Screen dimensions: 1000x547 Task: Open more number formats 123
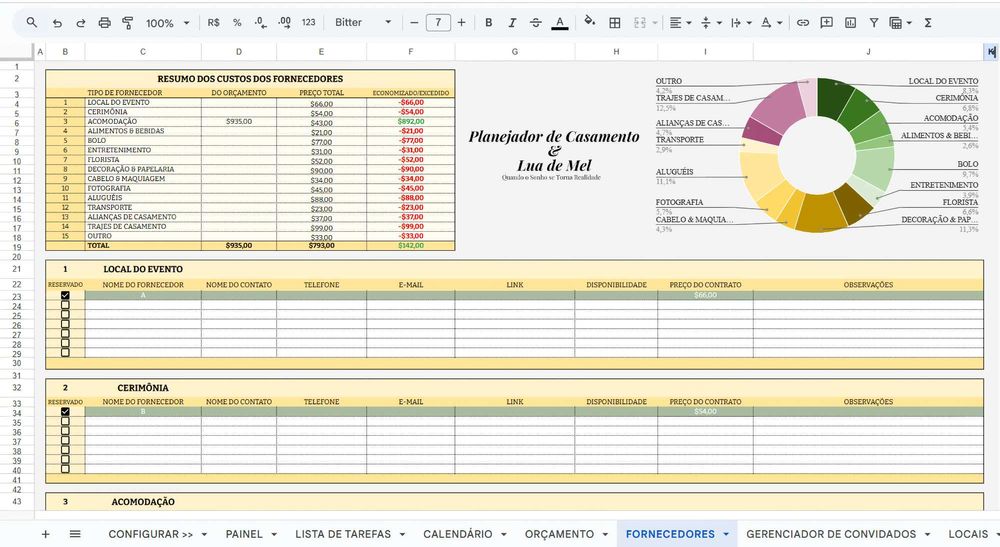[x=309, y=22]
